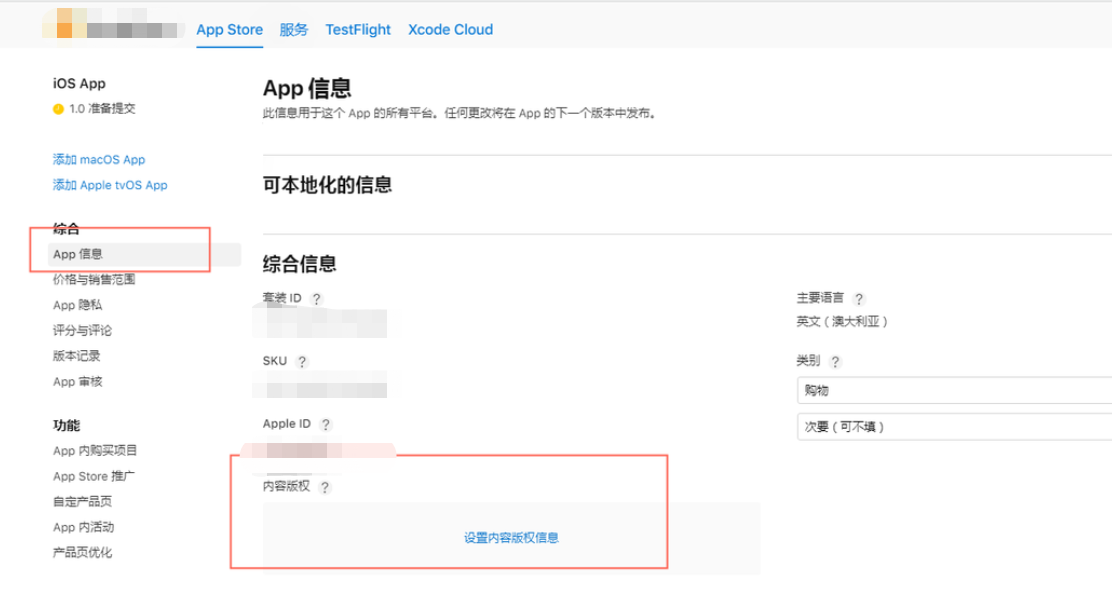1112x599 pixels.
Task: Open help icon next to 套装 ID
Action: coord(316,299)
